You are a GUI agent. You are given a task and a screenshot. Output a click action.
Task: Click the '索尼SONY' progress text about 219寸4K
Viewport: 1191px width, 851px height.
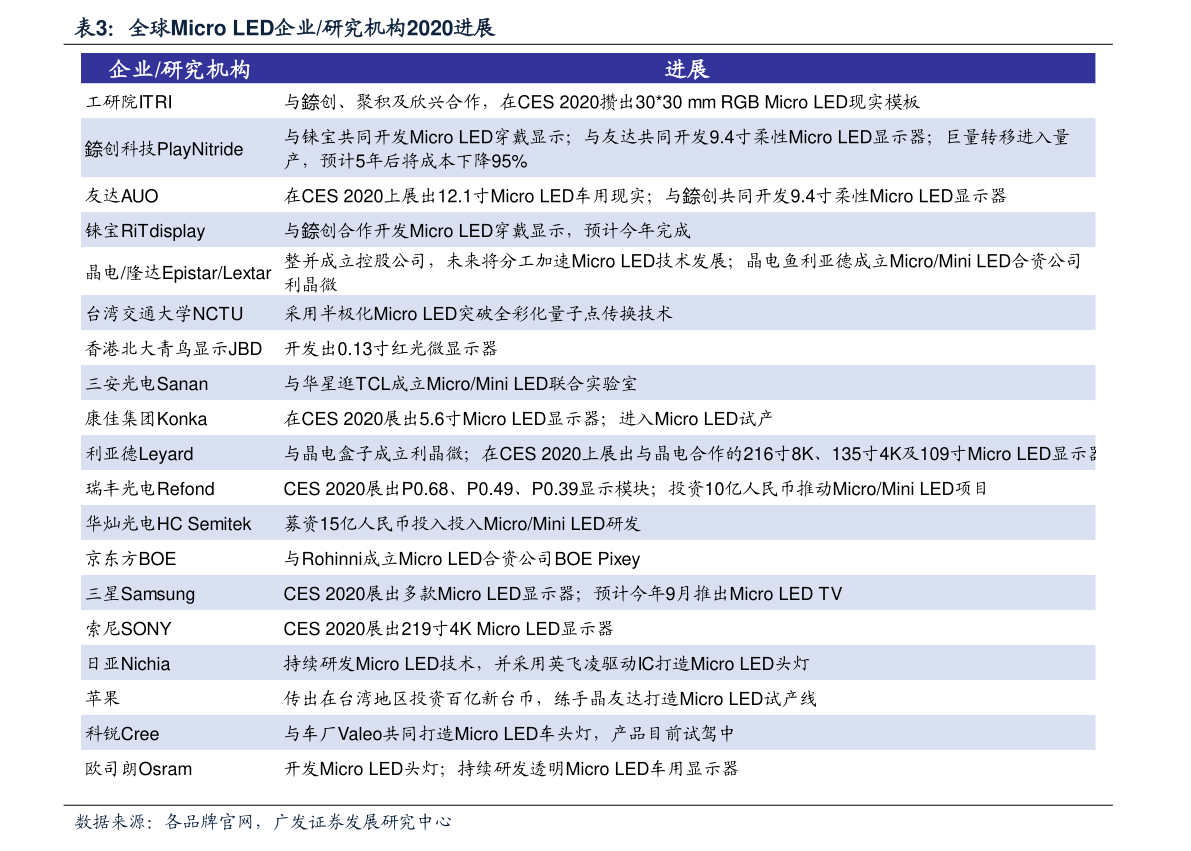pyautogui.click(x=448, y=629)
